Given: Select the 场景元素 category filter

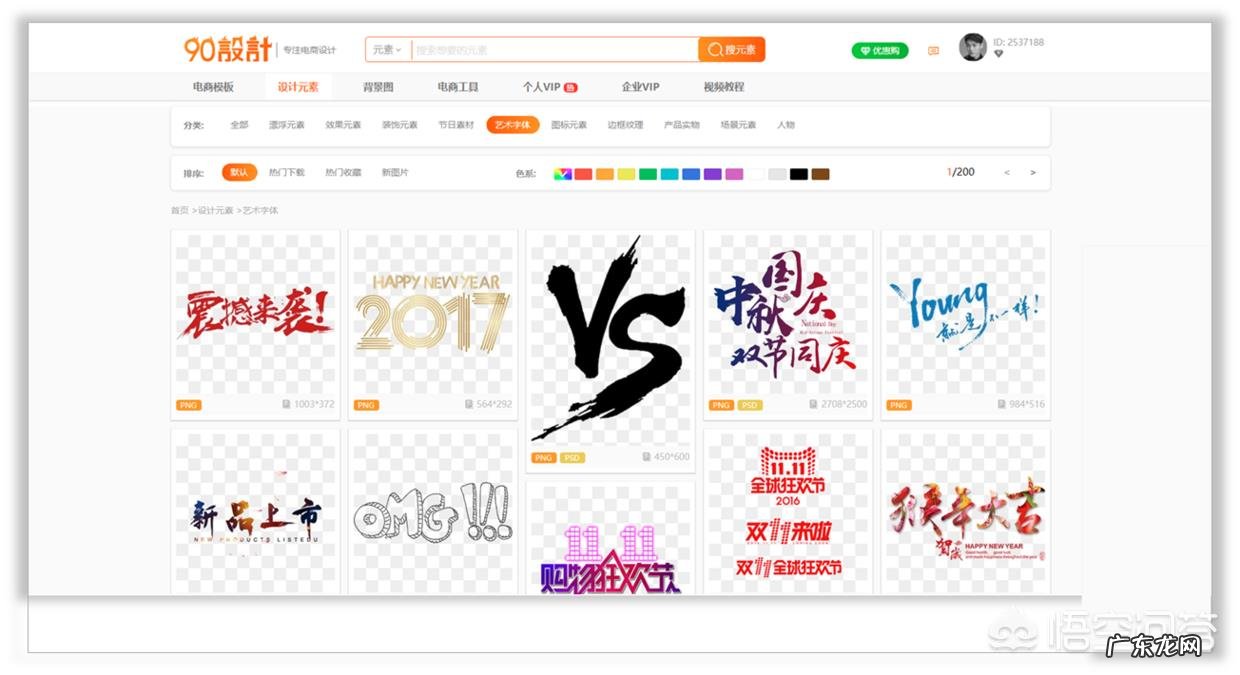Looking at the screenshot, I should click(738, 125).
